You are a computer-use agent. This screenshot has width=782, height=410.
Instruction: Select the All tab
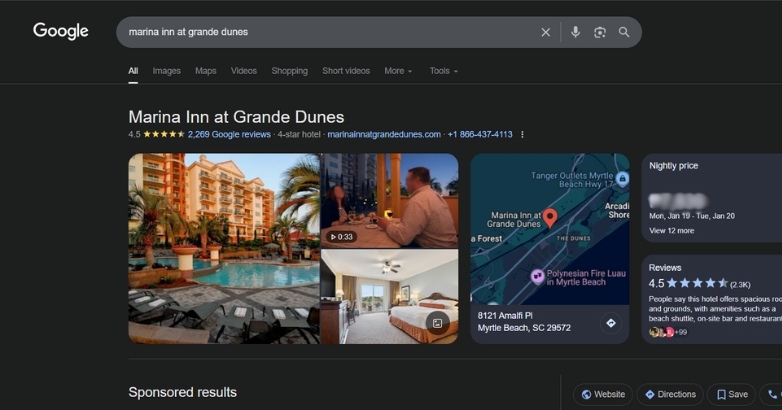[133, 71]
